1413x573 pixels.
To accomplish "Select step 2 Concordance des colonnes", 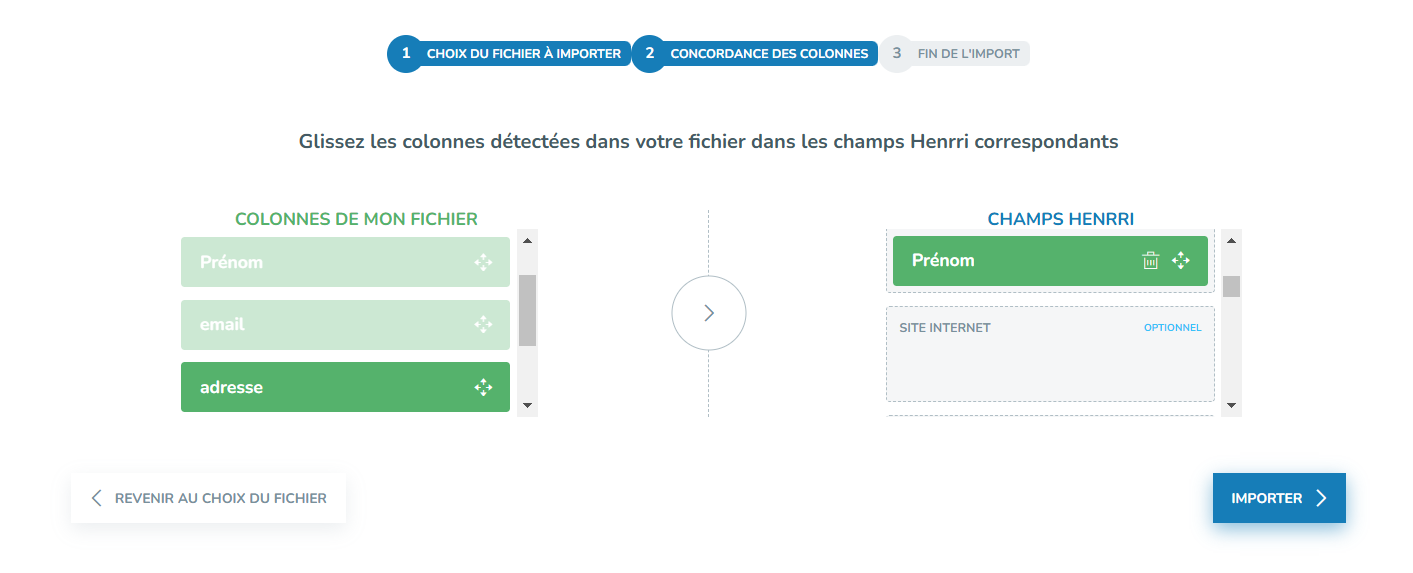I will (755, 53).
